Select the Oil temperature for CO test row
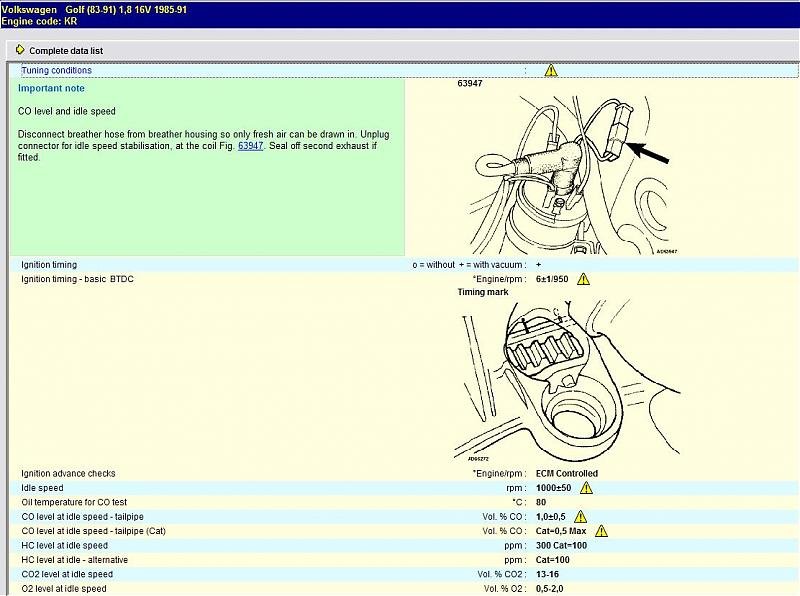This screenshot has width=800, height=596. click(x=74, y=502)
